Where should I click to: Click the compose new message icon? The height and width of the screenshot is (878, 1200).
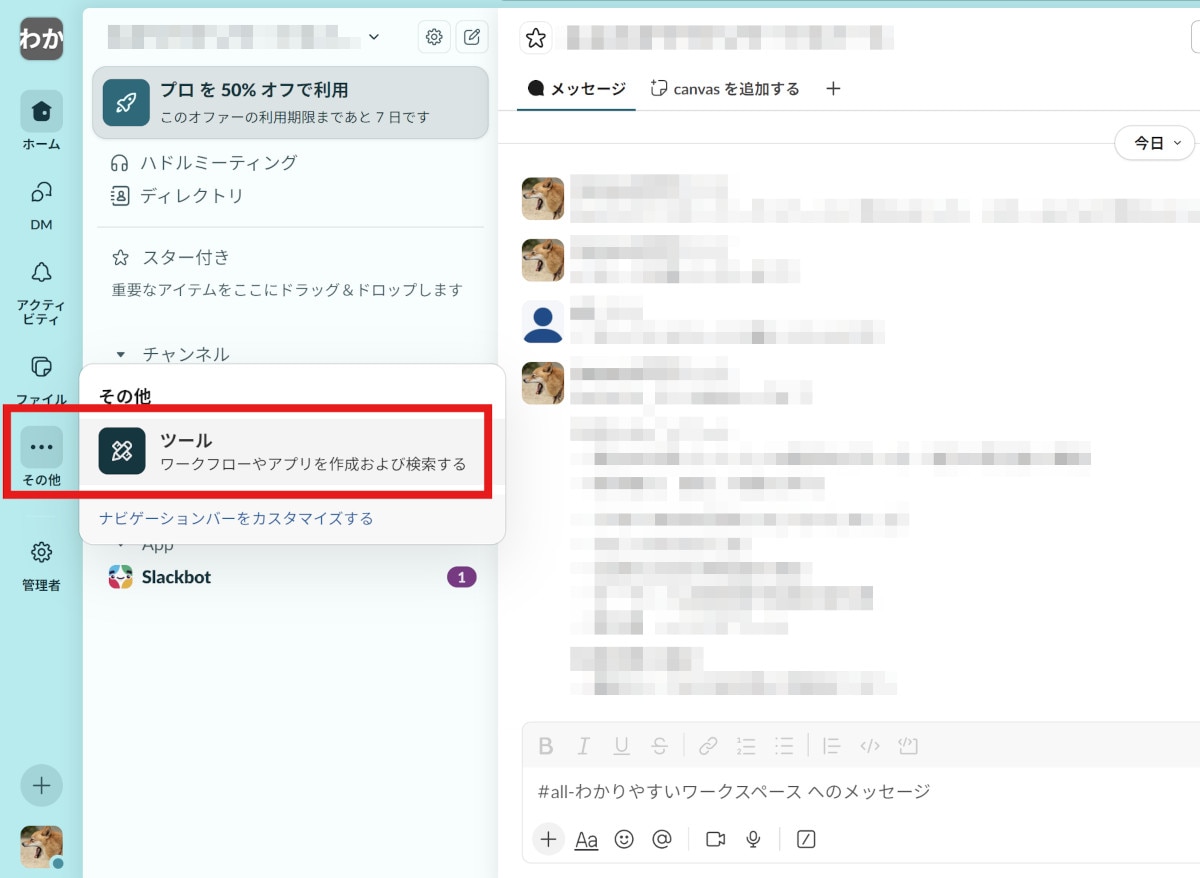pos(472,38)
